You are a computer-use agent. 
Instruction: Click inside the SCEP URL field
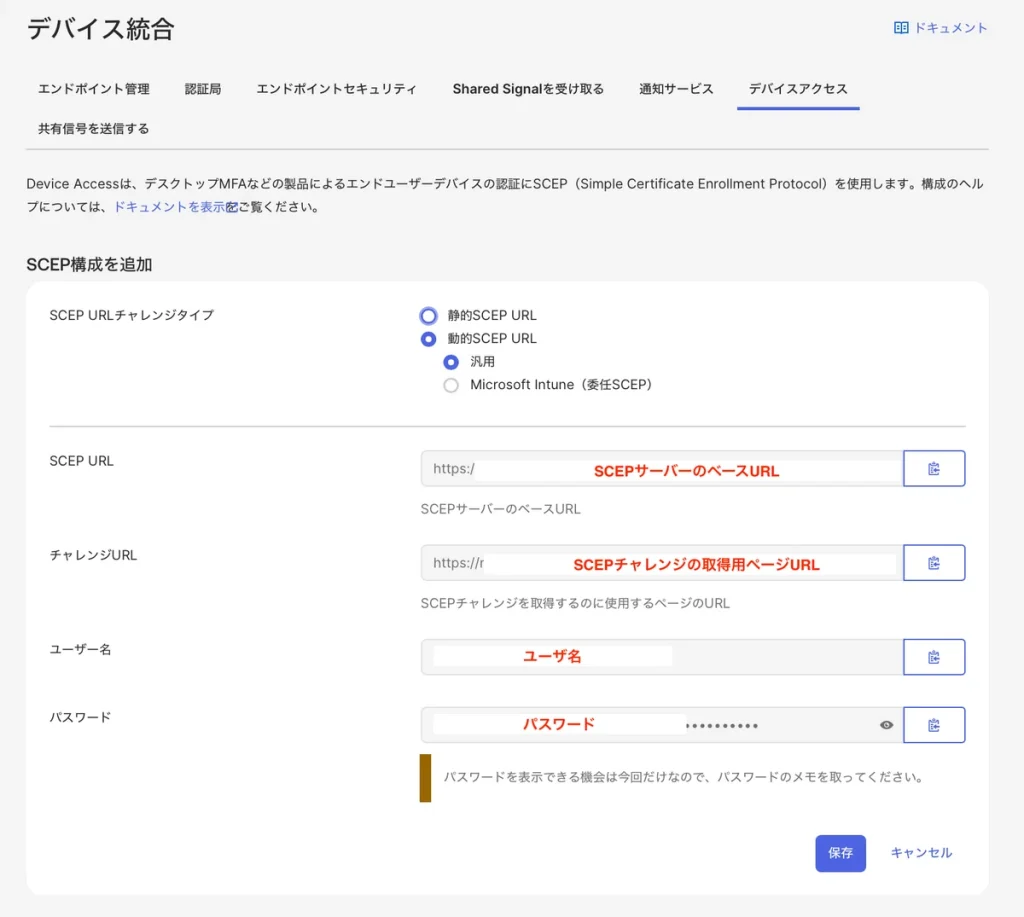tap(661, 468)
